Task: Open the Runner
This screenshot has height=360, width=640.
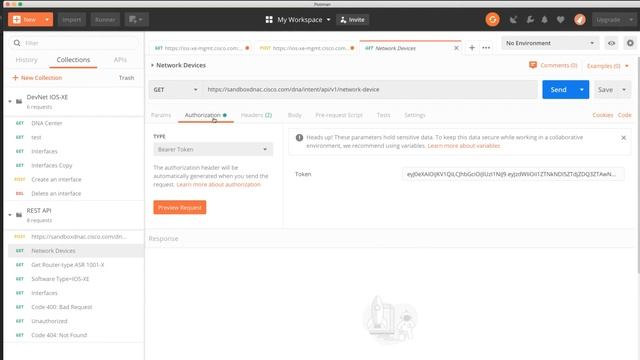Action: (105, 20)
